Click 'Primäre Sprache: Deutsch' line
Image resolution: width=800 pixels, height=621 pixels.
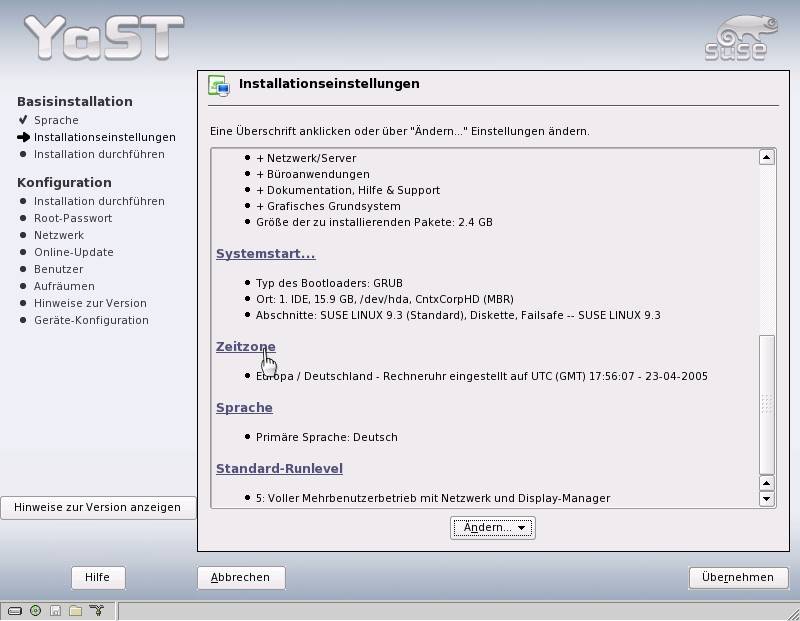tap(327, 437)
